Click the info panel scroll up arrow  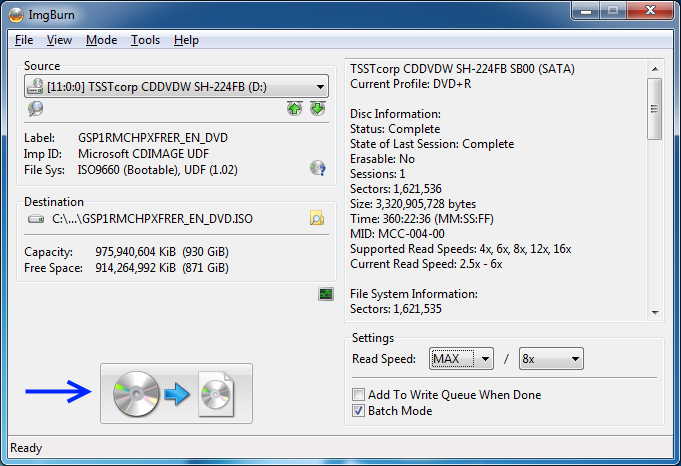655,69
